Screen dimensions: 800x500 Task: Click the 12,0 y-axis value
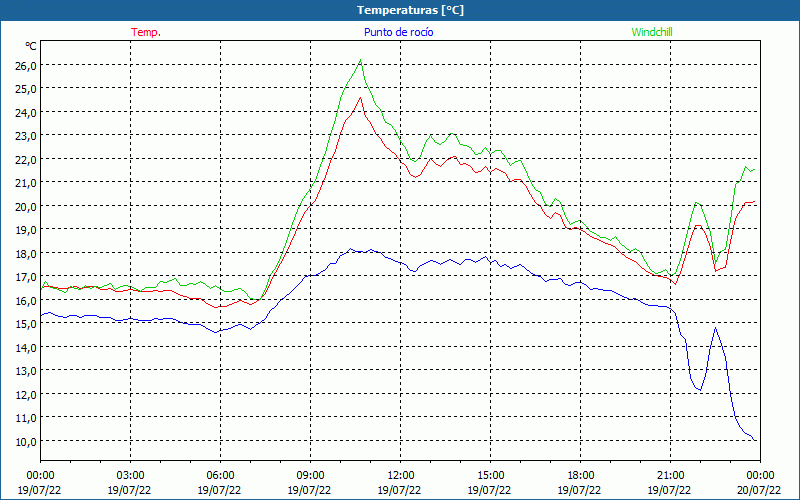[x=26, y=394]
